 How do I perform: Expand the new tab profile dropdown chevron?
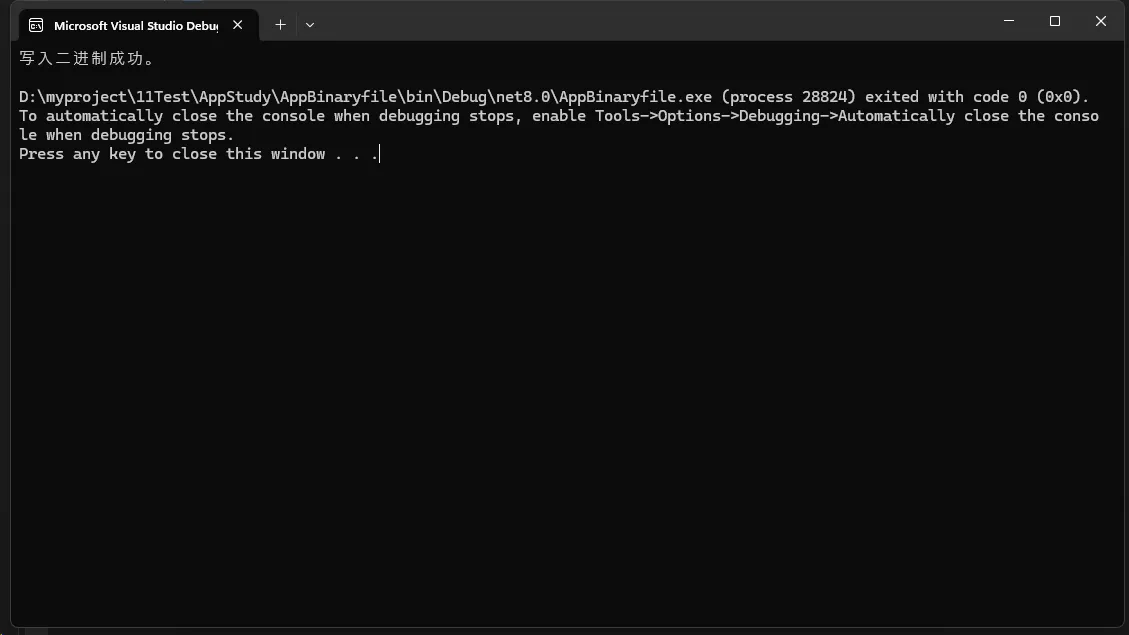click(310, 25)
